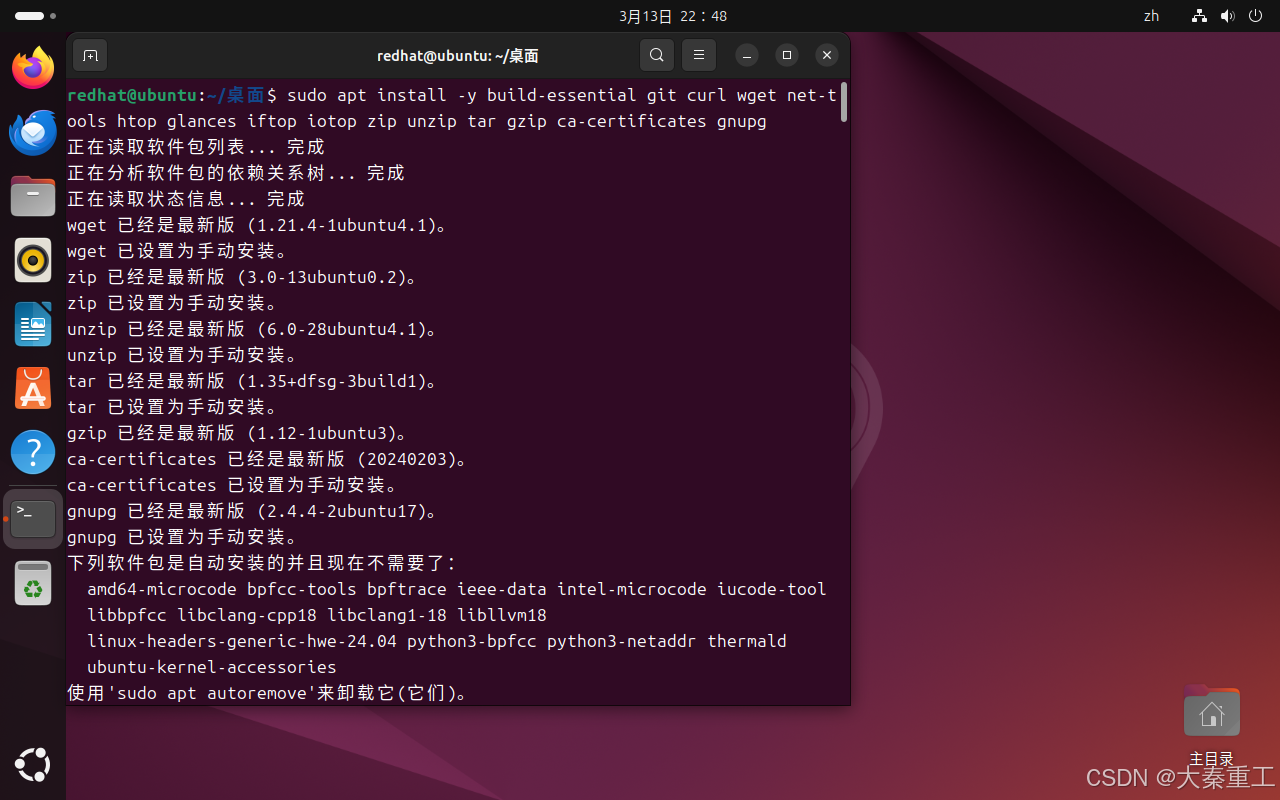
Task: Click the 'amd64-microcode bpfcc-tools' package line
Action: [457, 589]
